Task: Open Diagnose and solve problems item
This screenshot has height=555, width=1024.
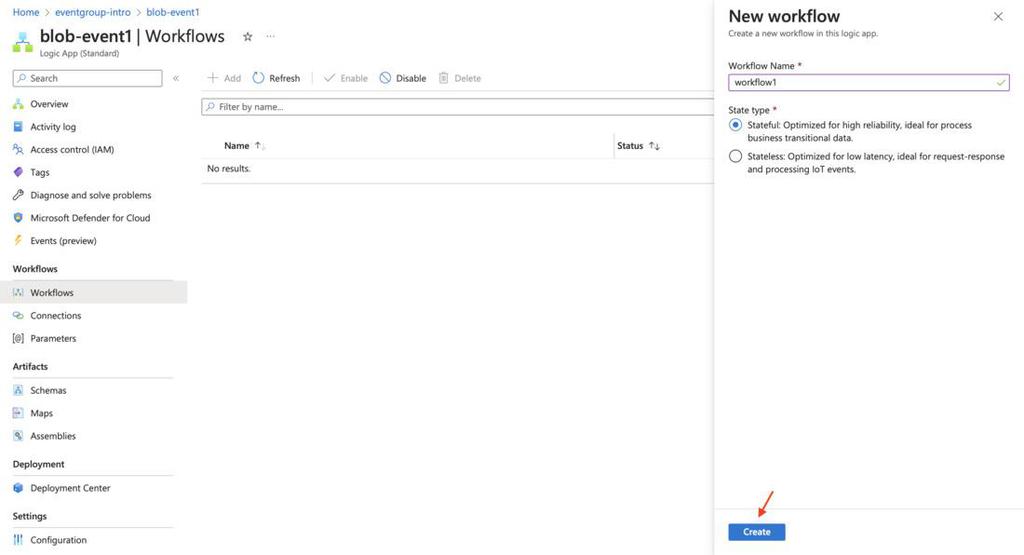Action: click(x=93, y=195)
